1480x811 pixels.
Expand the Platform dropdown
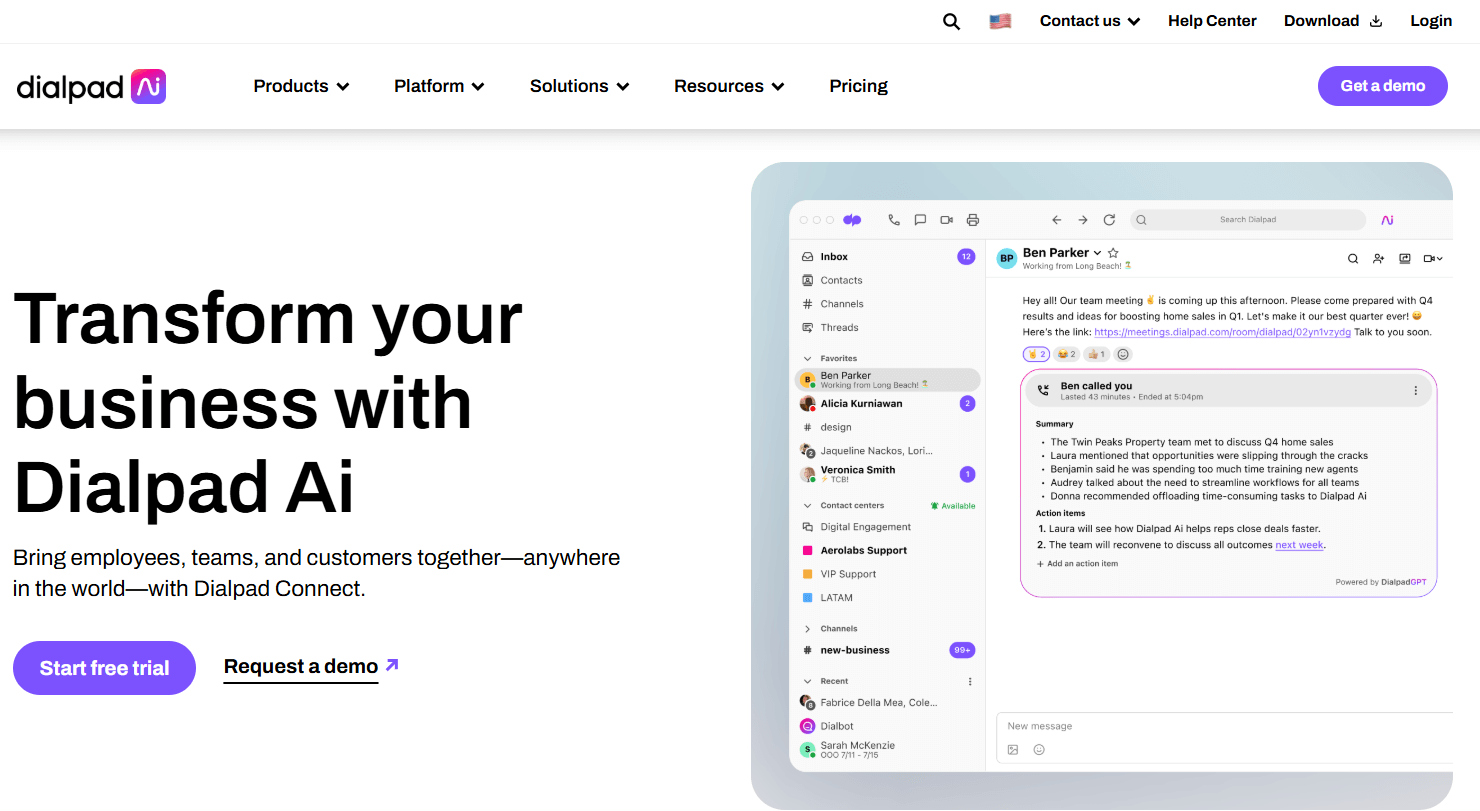coord(439,86)
